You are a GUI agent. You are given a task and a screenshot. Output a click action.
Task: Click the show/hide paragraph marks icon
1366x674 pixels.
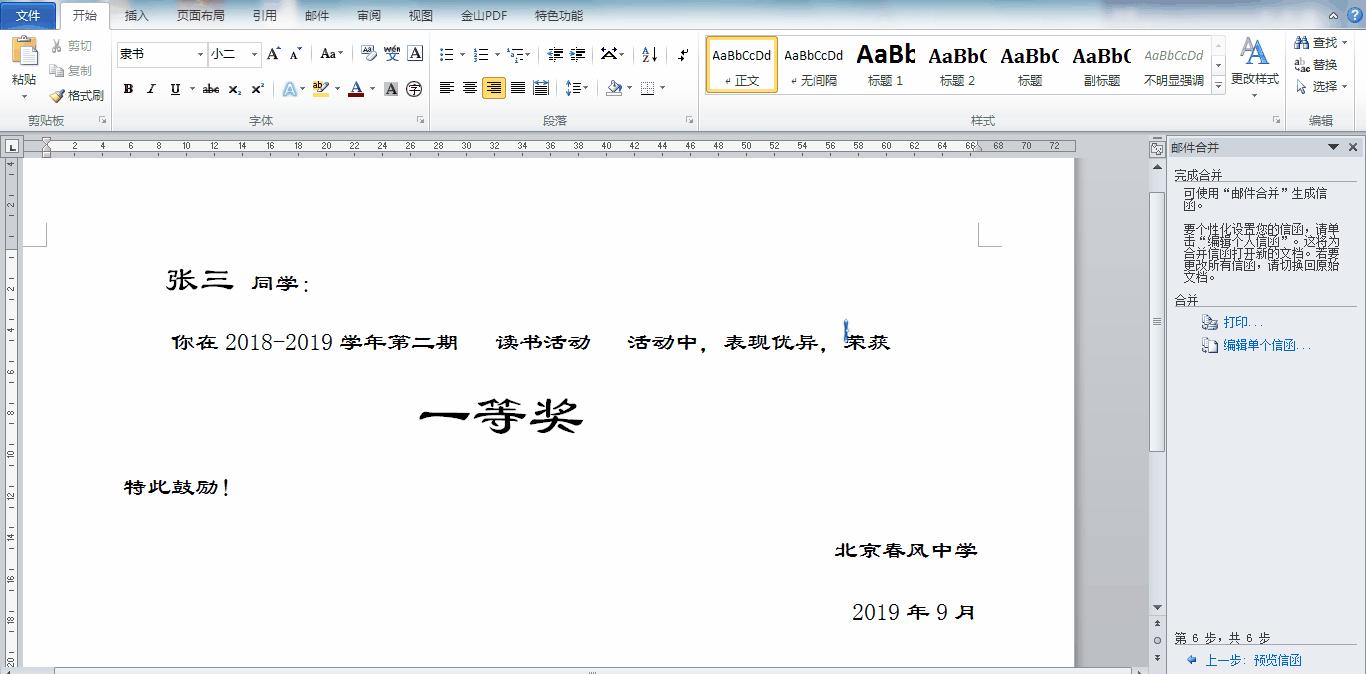pos(683,53)
